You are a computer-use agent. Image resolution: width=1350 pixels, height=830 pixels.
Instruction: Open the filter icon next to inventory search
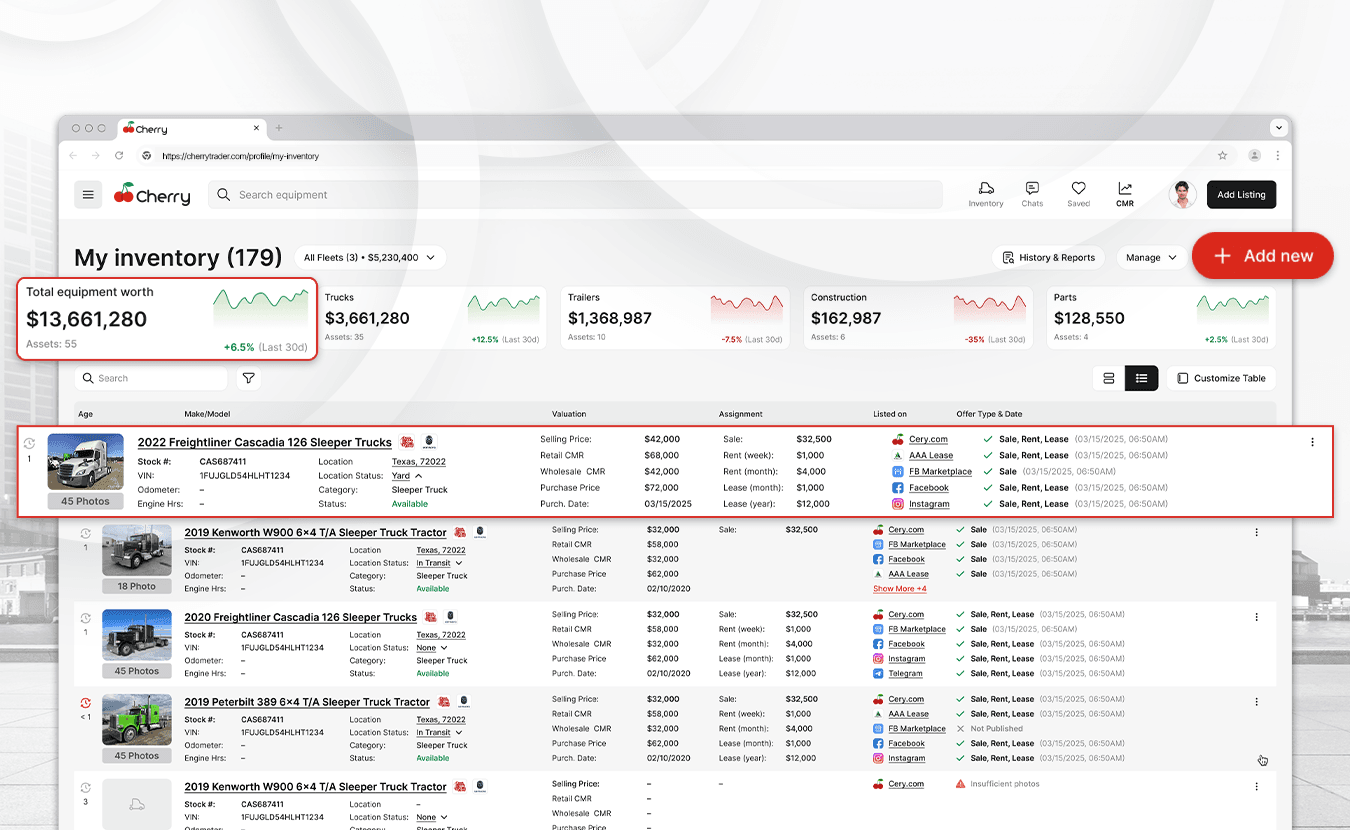[248, 378]
